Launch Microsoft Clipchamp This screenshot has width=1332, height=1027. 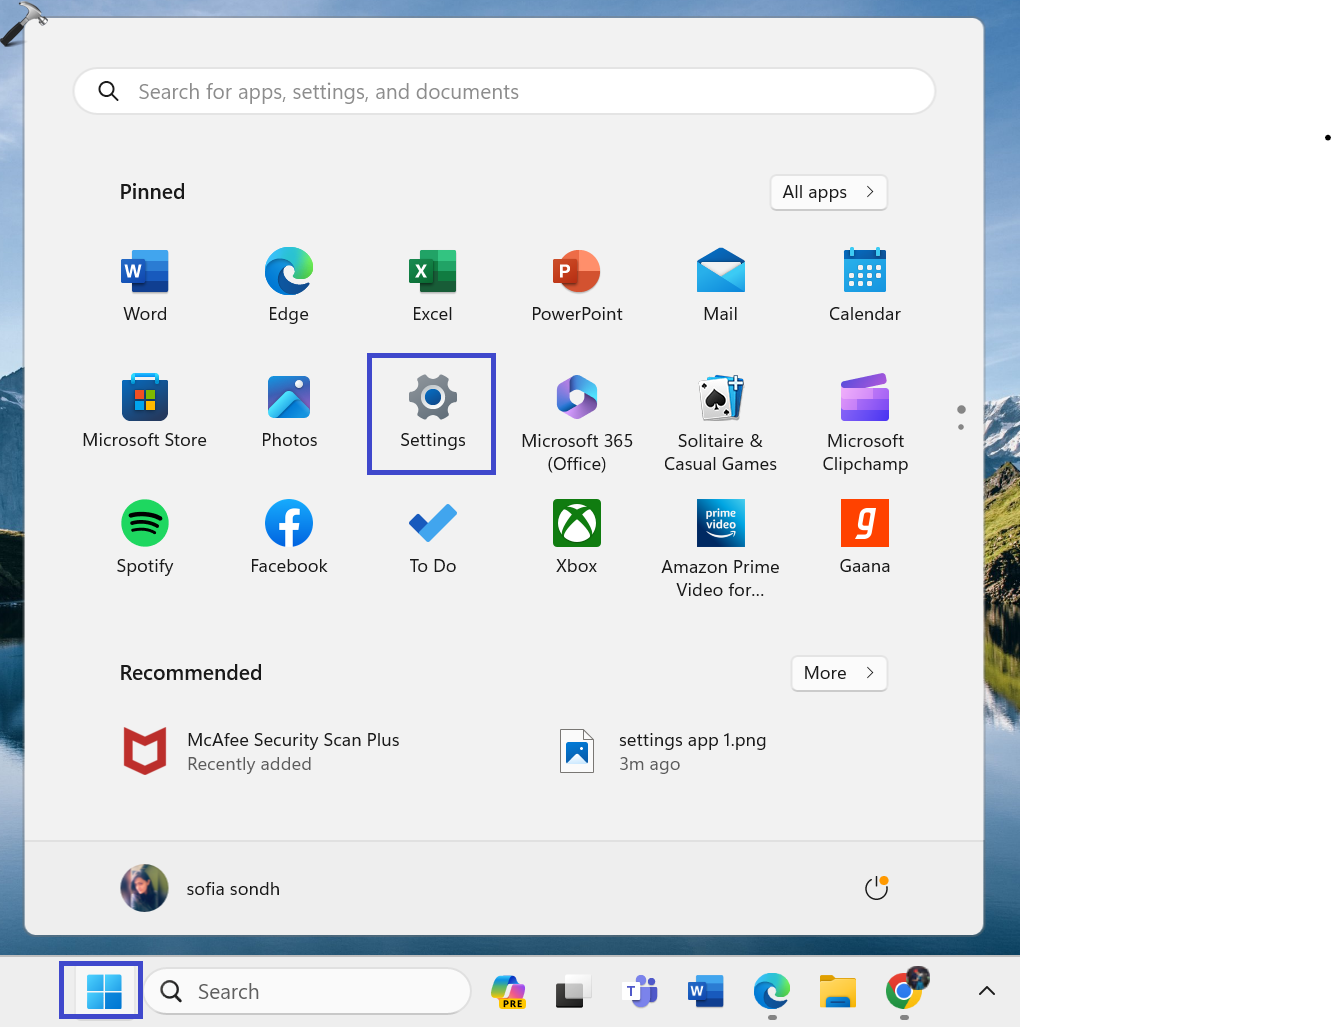click(865, 422)
